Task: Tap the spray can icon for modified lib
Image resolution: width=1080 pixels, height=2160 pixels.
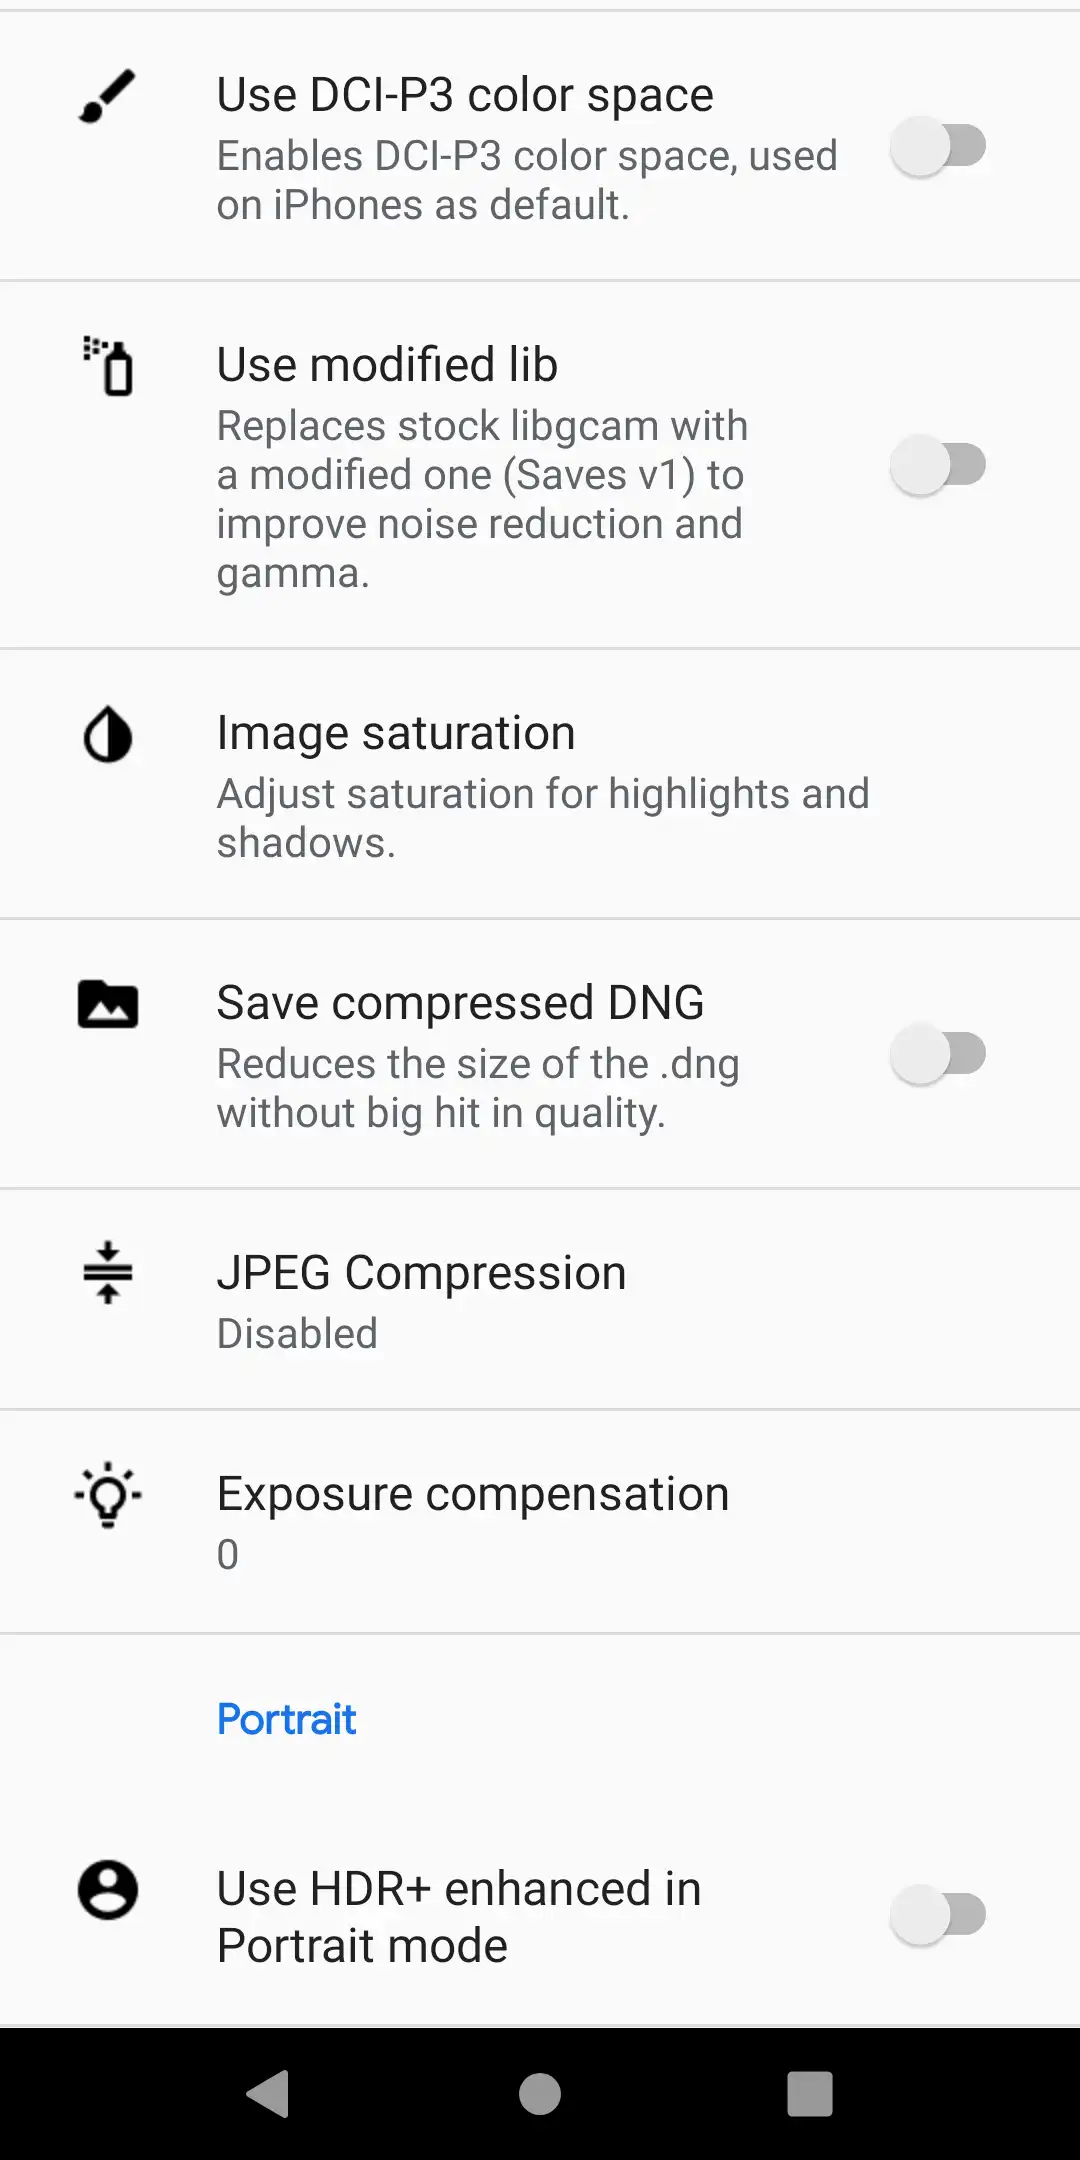Action: point(108,366)
